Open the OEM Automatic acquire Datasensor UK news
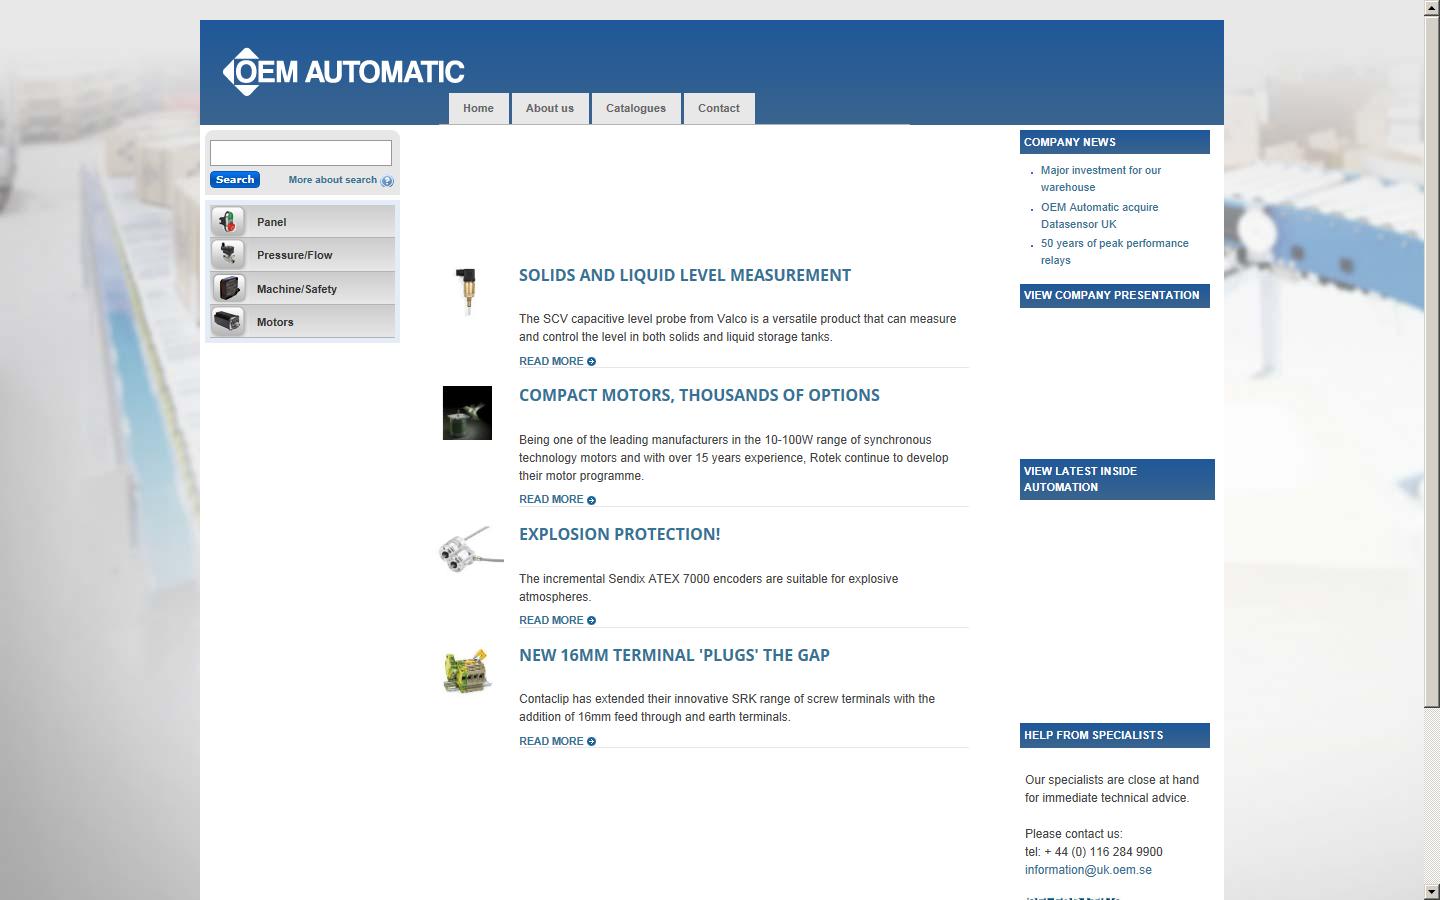This screenshot has width=1440, height=900. (x=1099, y=215)
